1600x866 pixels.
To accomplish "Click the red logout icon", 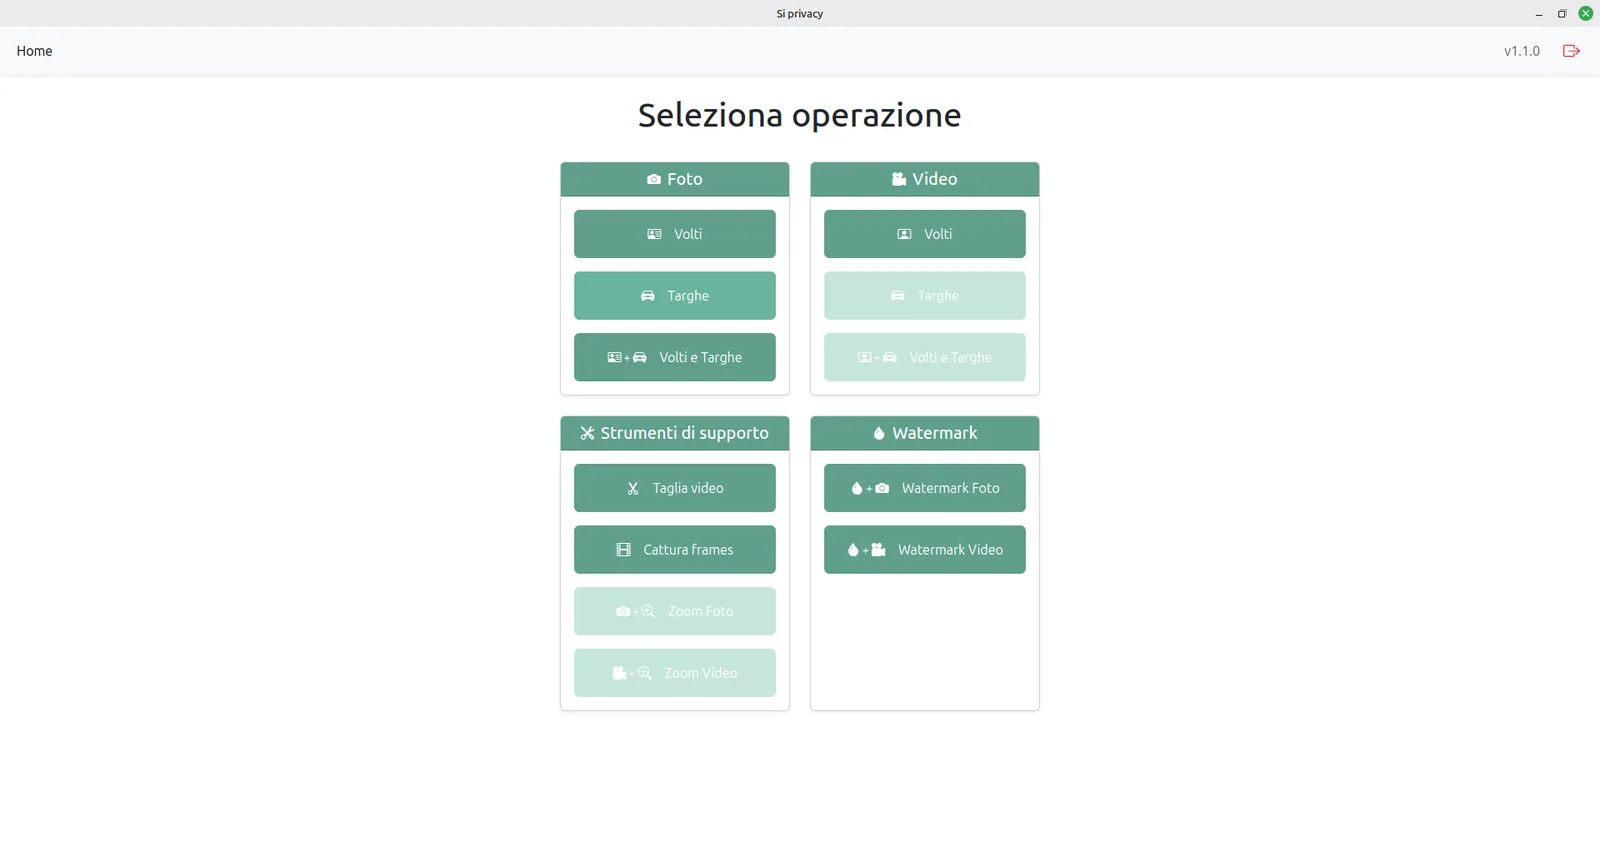I will [x=1571, y=51].
